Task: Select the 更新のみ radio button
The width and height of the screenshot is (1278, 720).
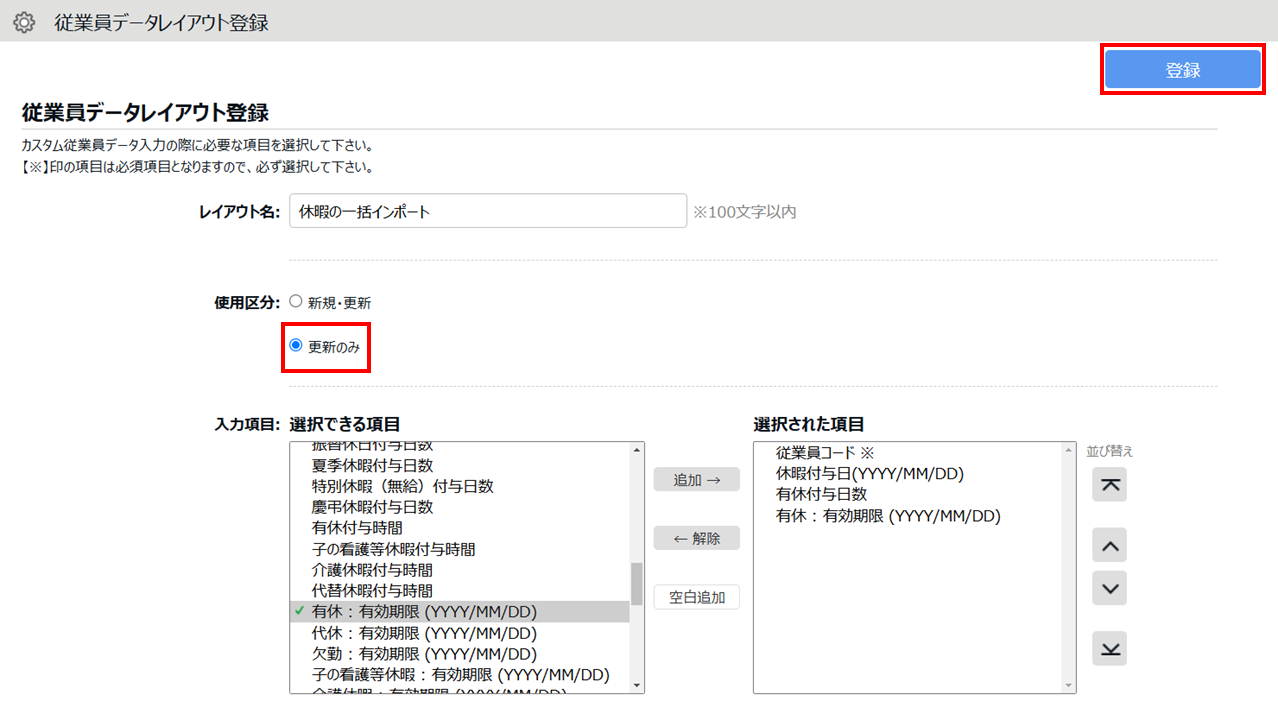Action: pos(295,345)
